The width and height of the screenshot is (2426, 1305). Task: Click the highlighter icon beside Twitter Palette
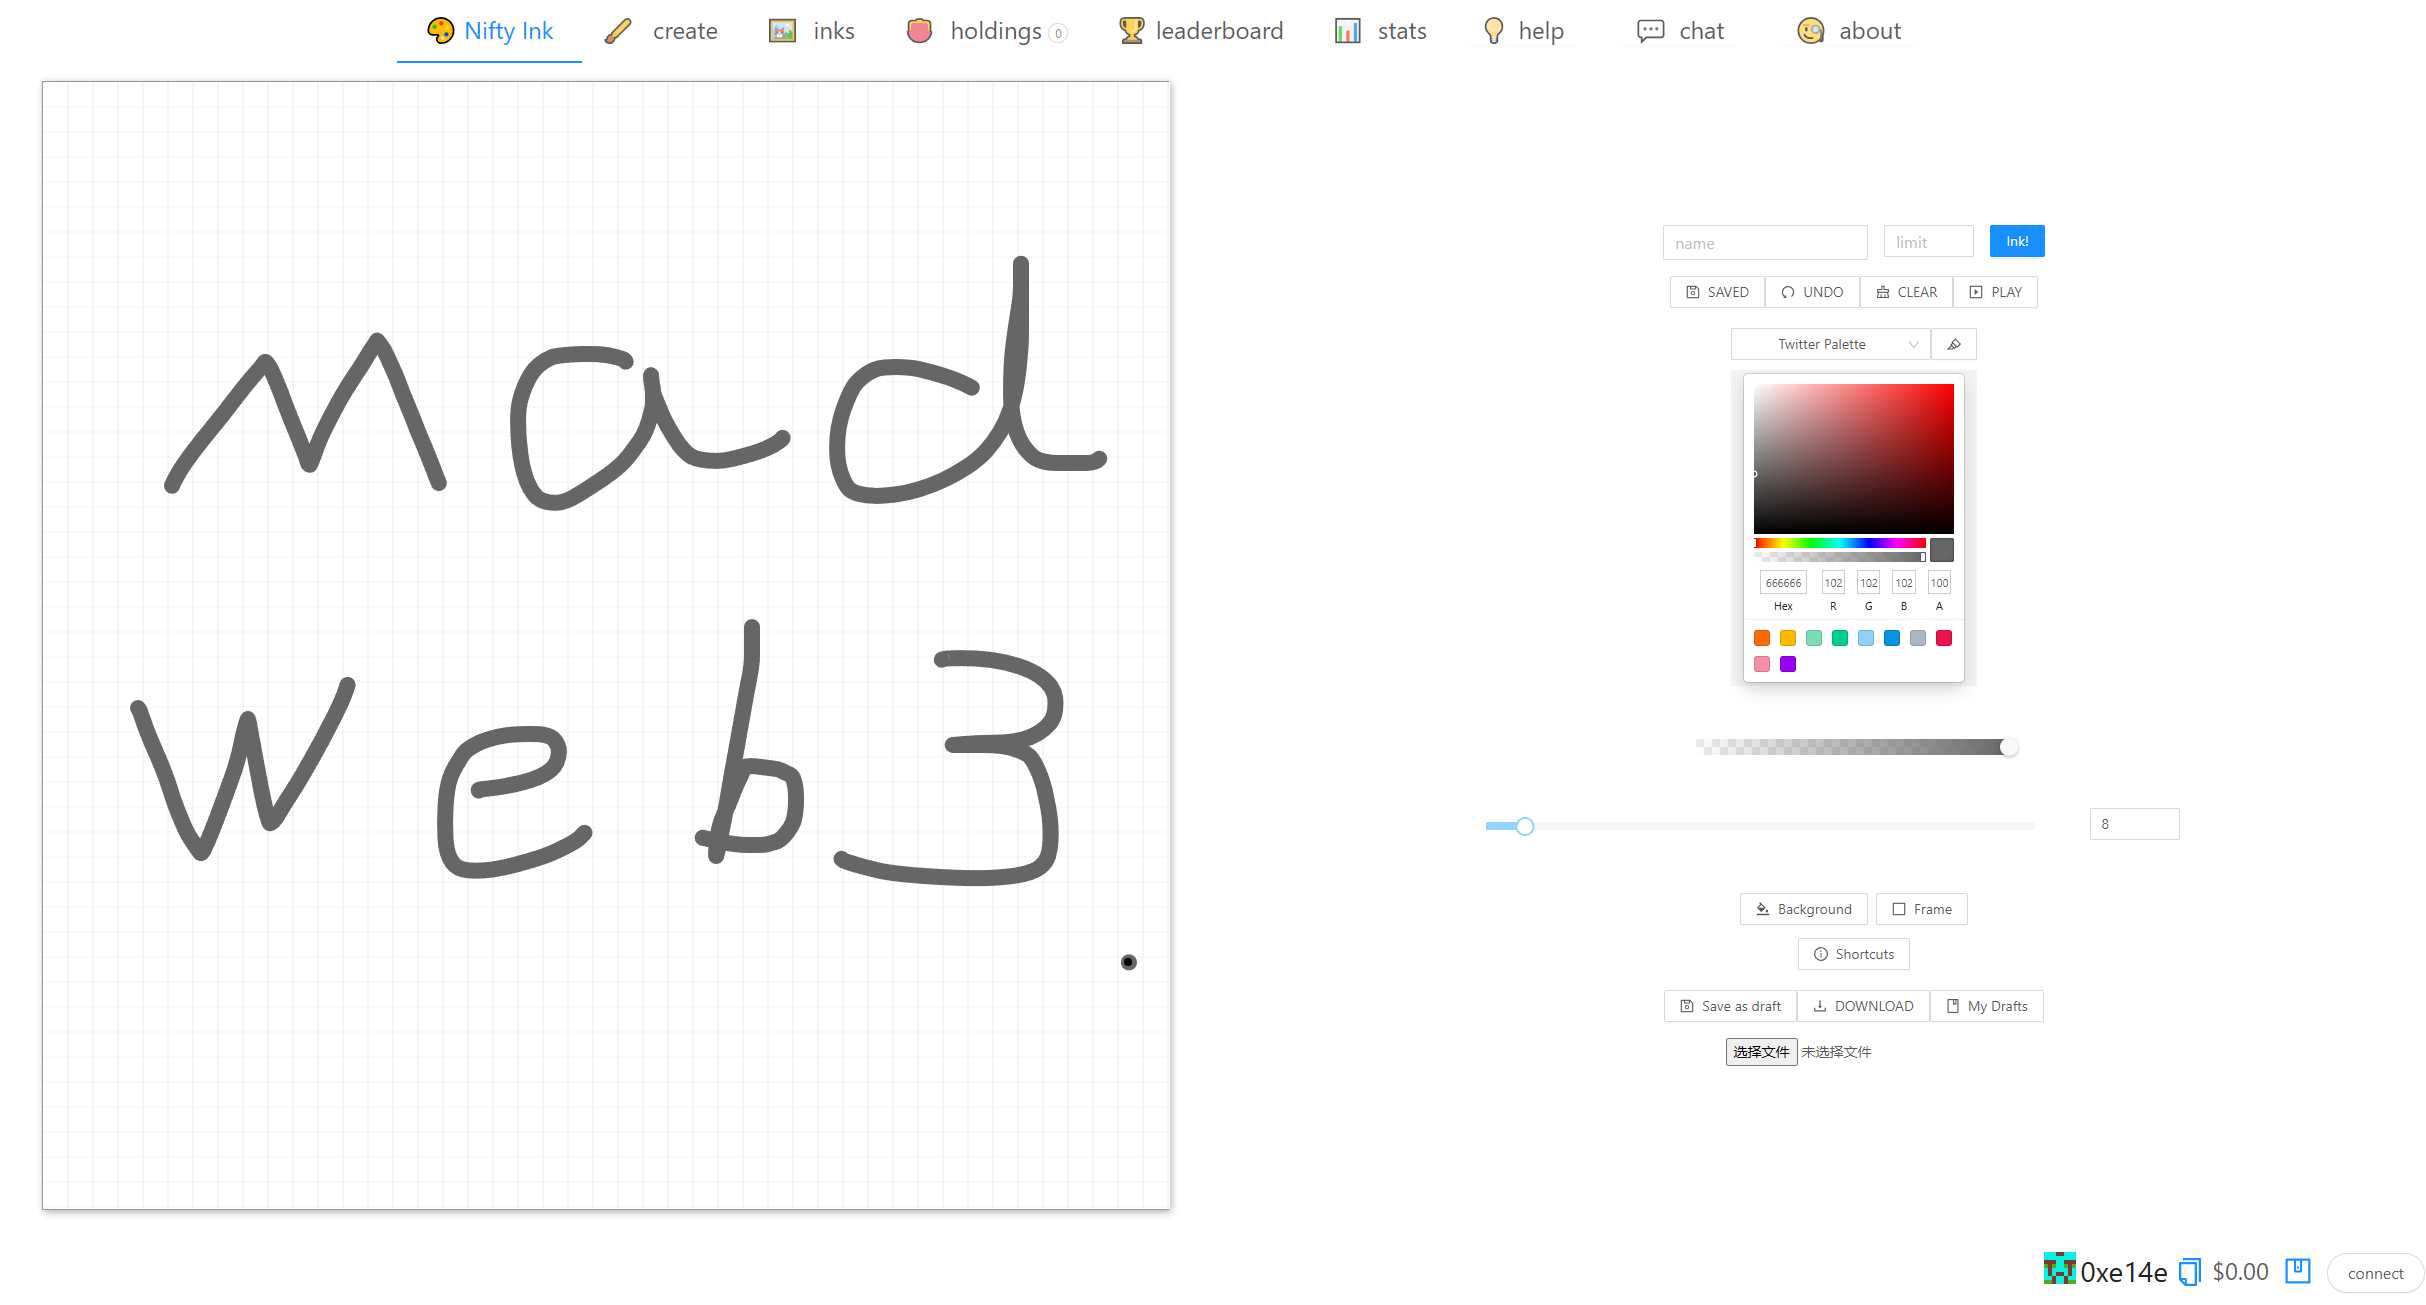click(1953, 344)
